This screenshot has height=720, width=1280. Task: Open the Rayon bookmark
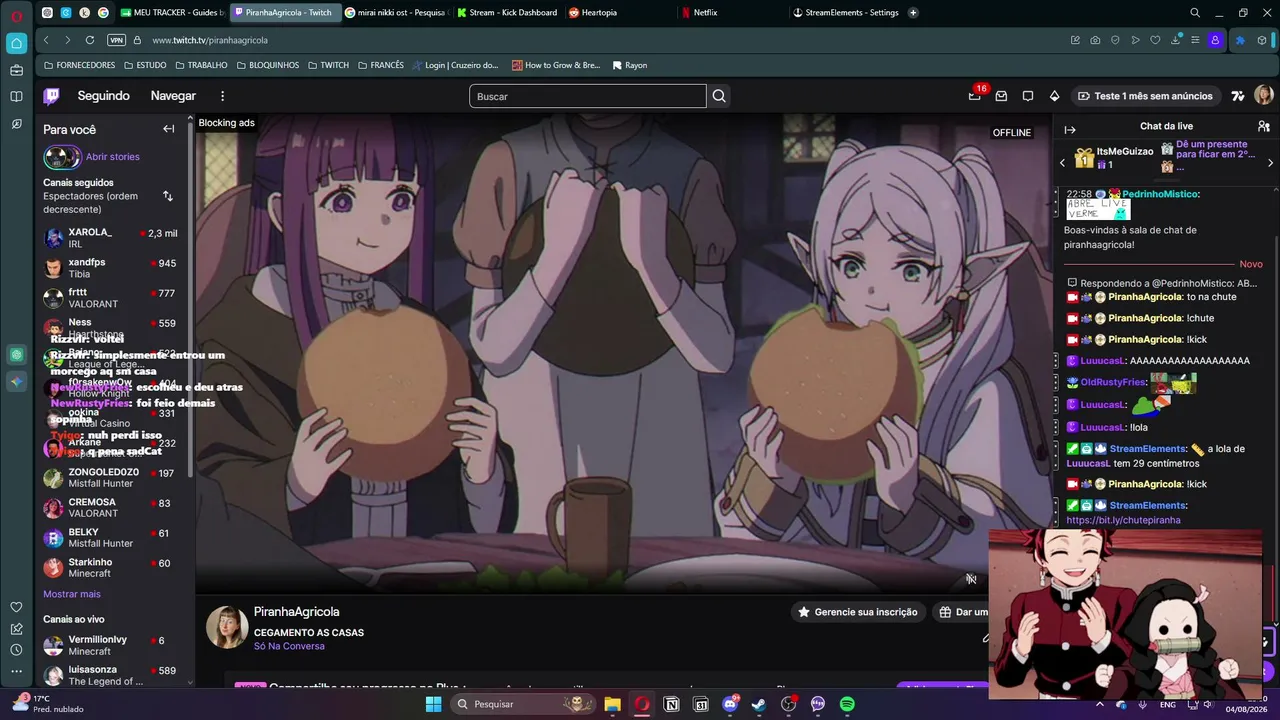(x=628, y=65)
